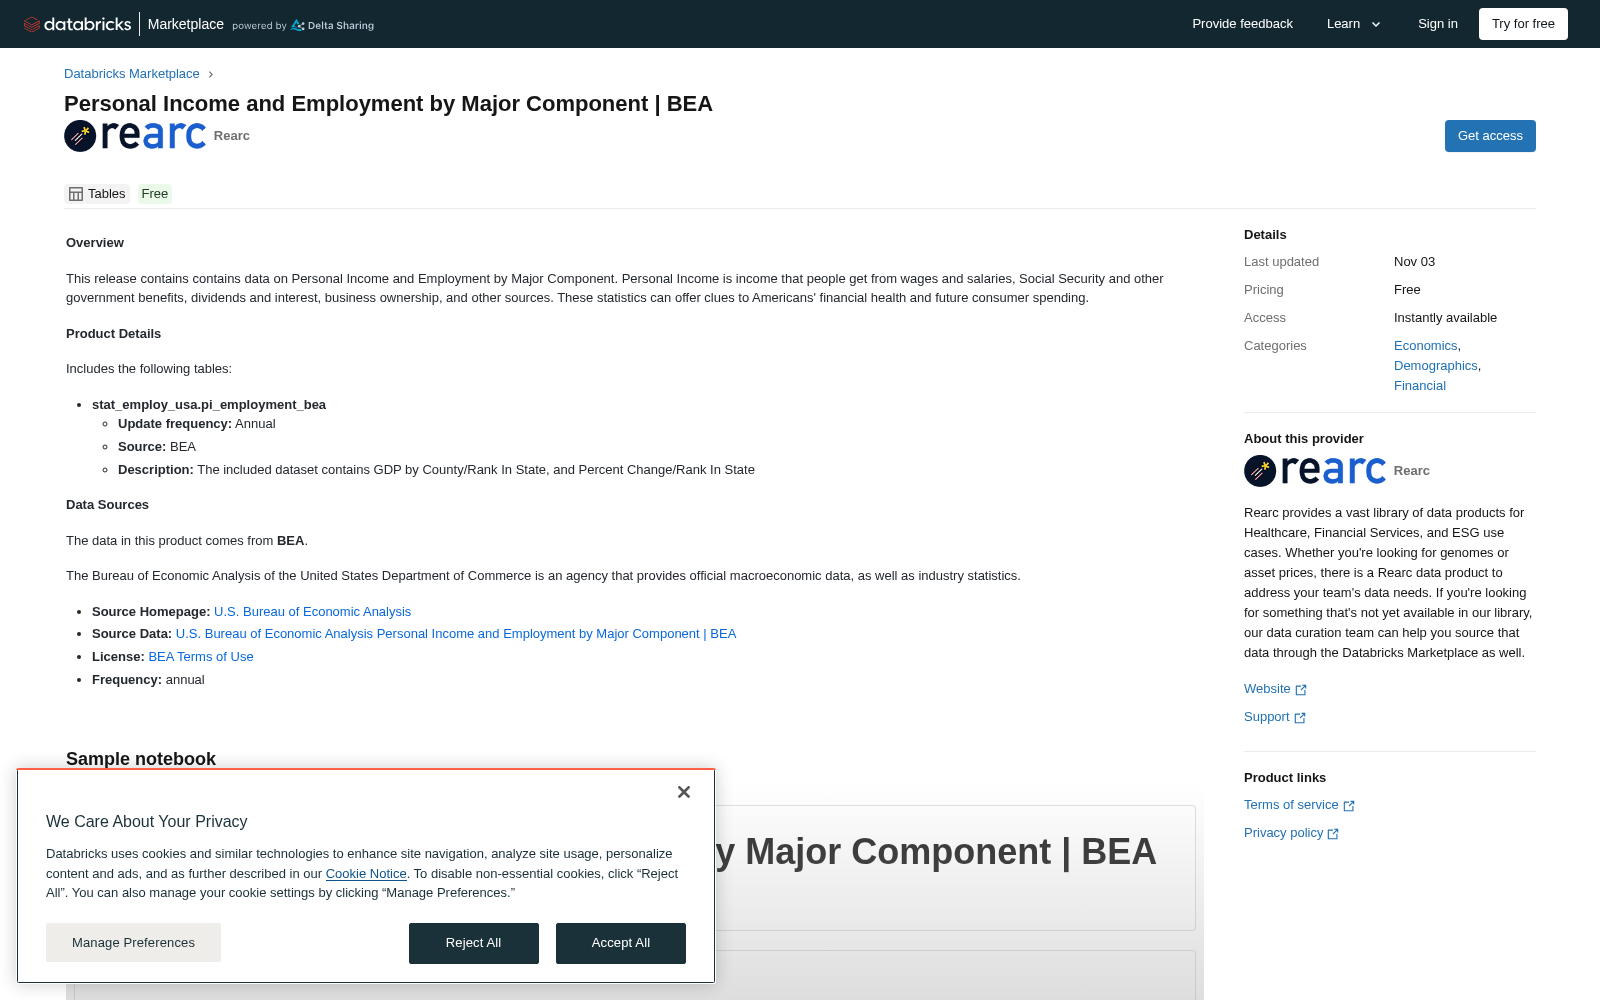Open the Provide feedback link

tap(1242, 24)
